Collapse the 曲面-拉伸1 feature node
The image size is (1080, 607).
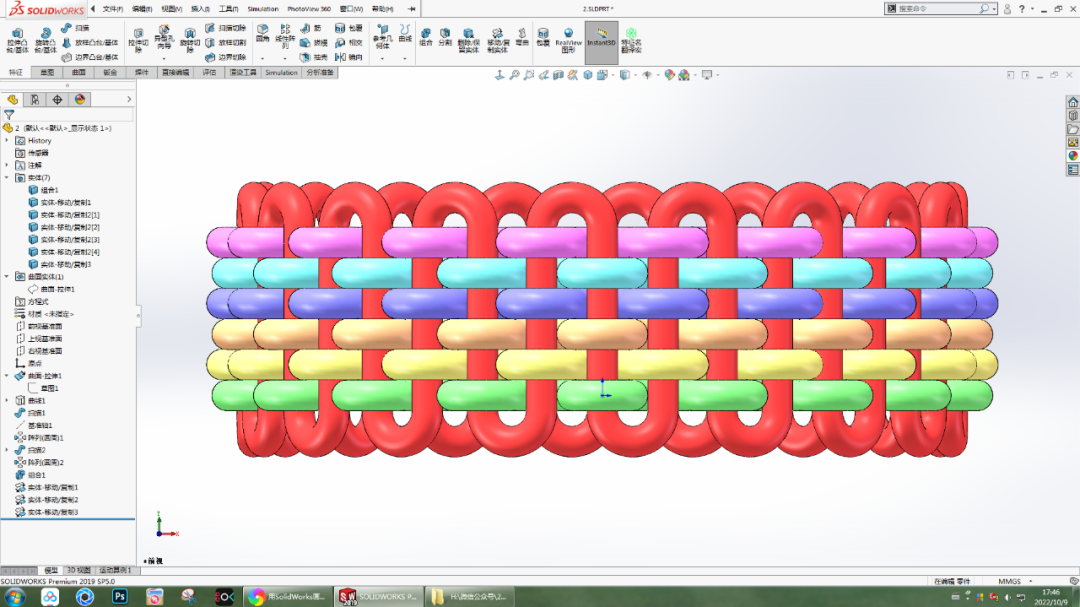coord(7,376)
